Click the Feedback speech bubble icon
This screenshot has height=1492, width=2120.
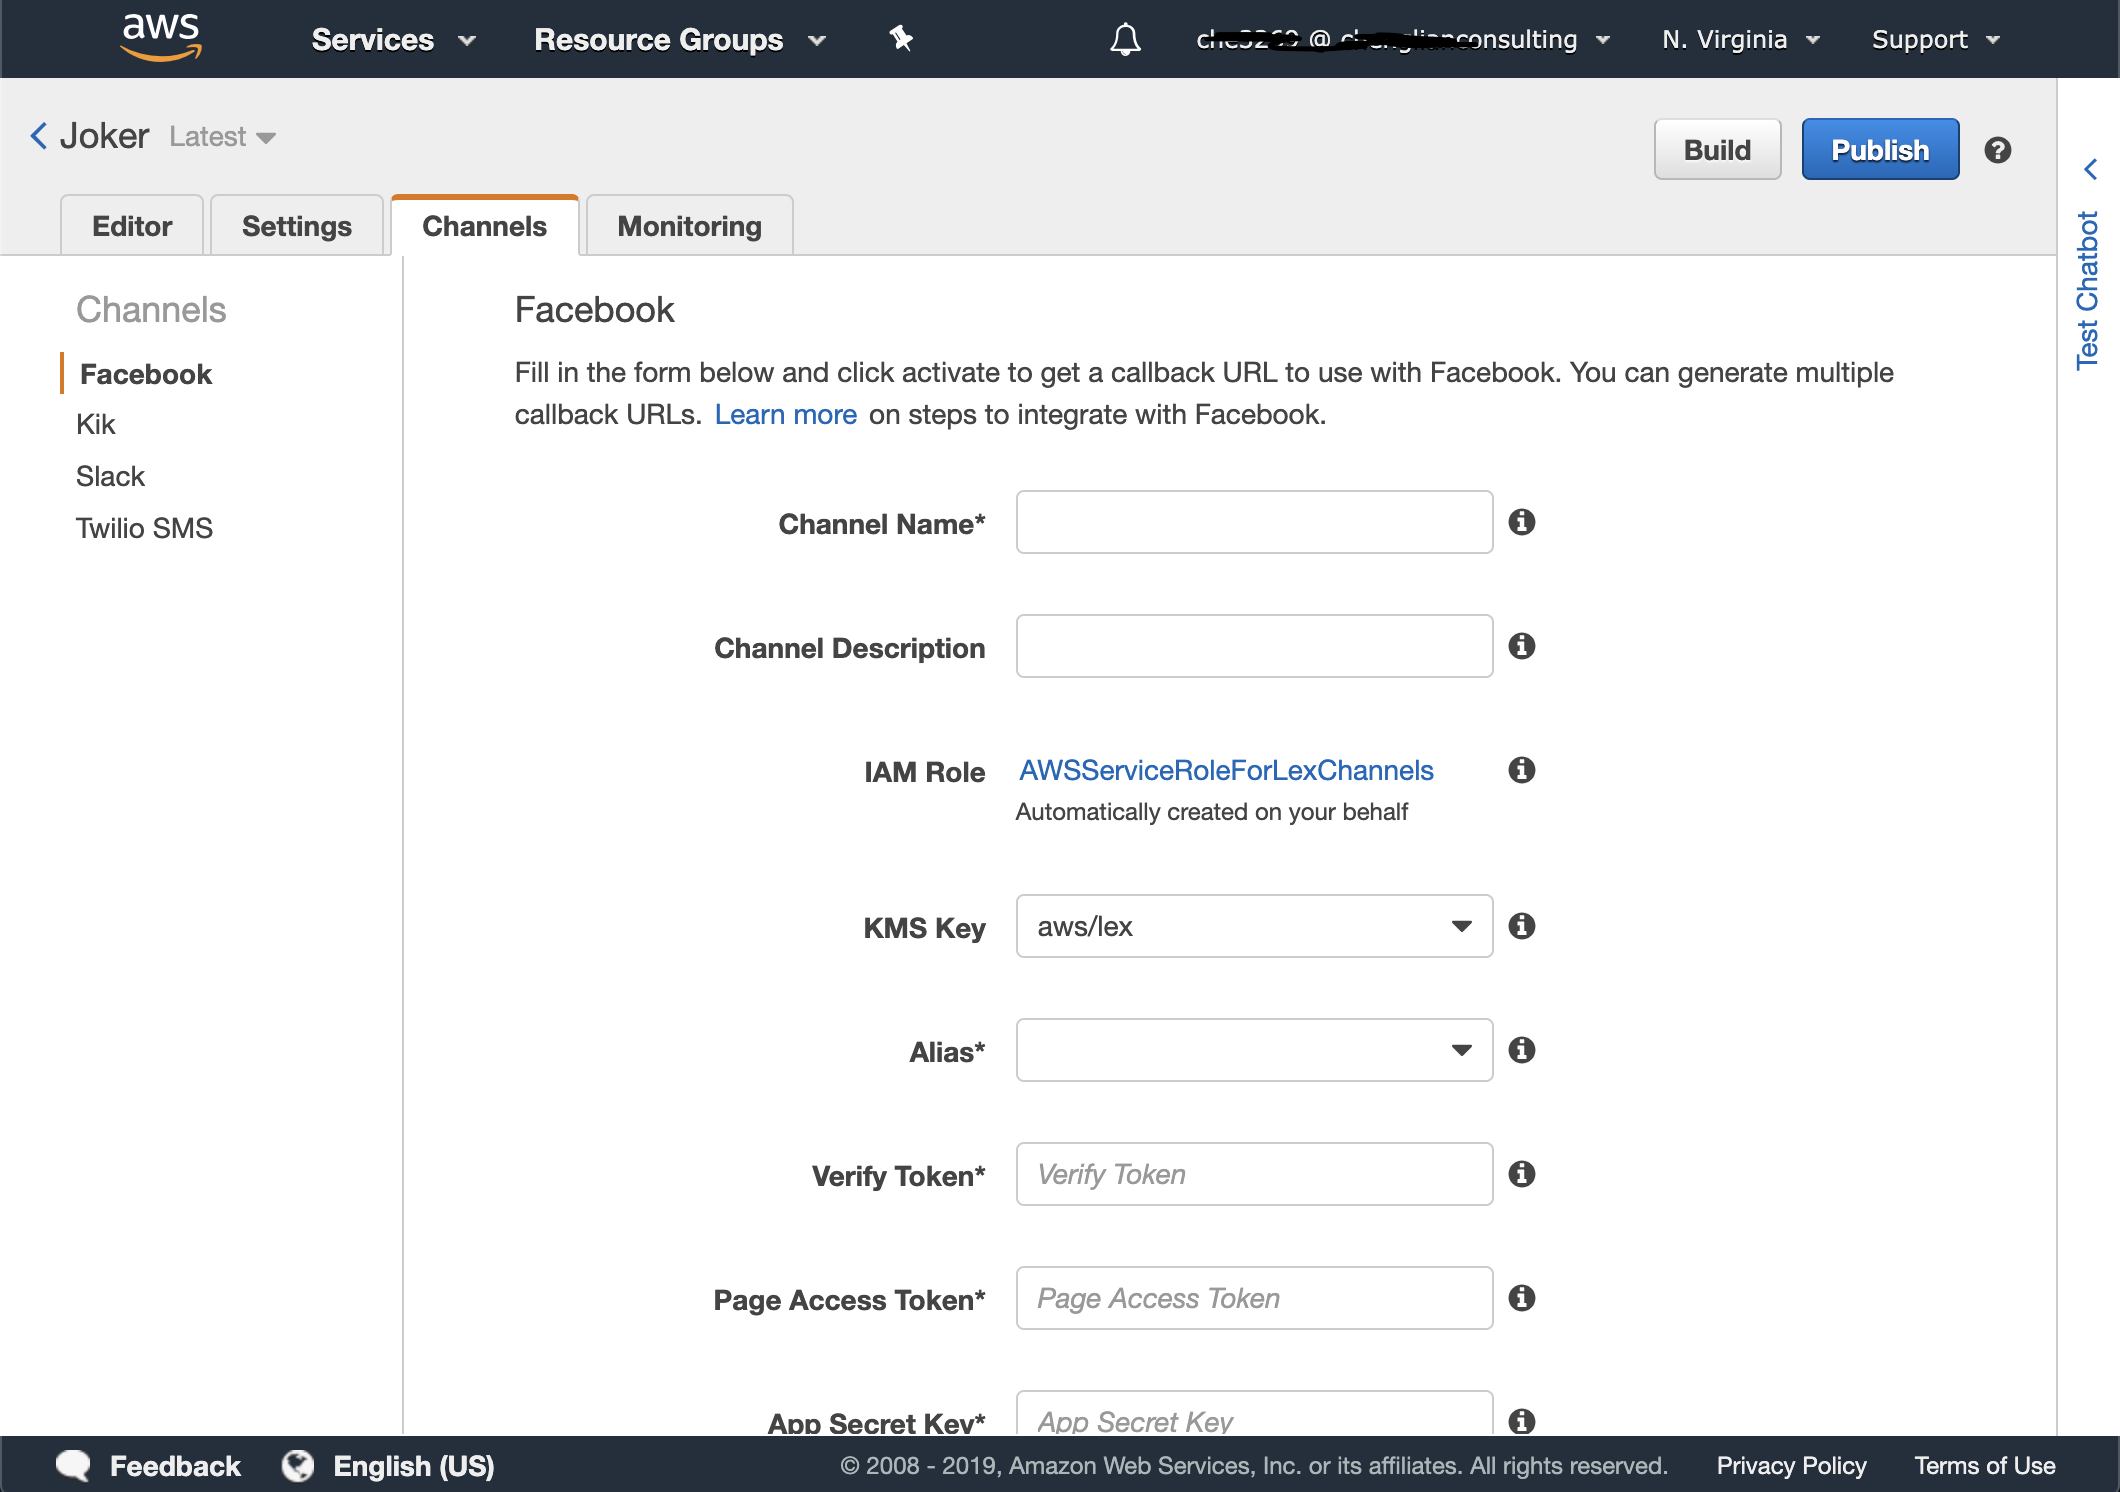point(73,1465)
